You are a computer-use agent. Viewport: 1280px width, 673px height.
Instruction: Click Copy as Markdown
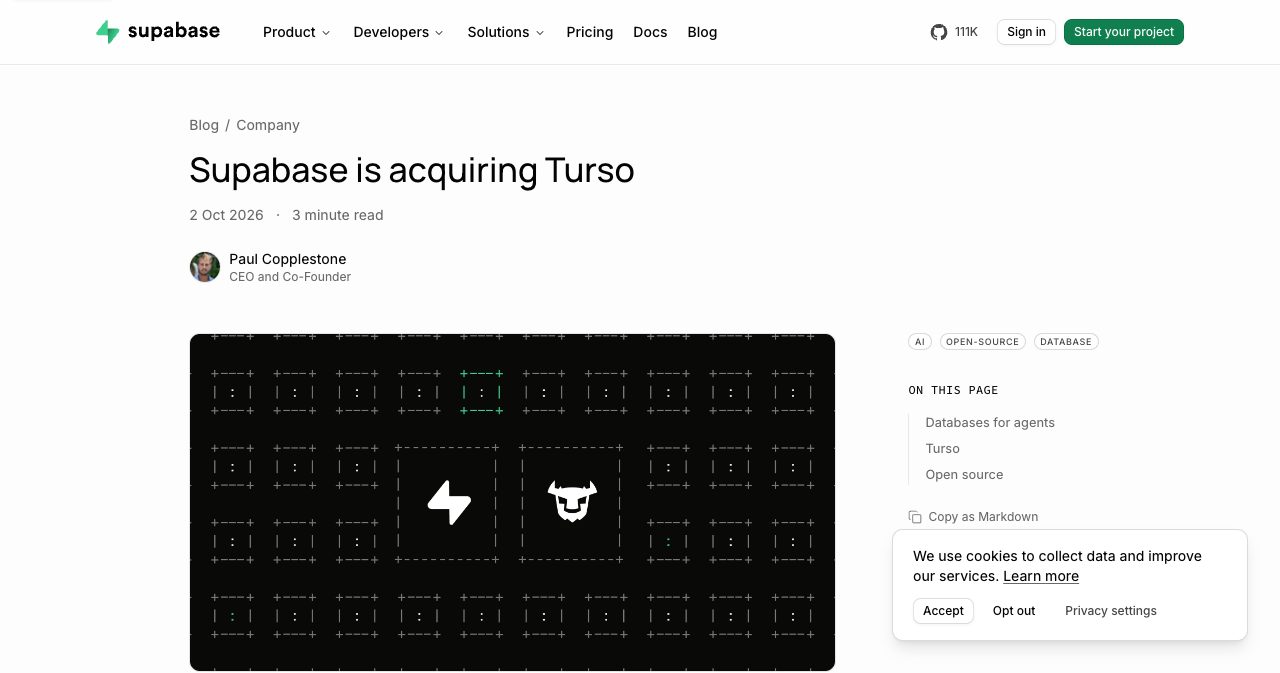983,517
